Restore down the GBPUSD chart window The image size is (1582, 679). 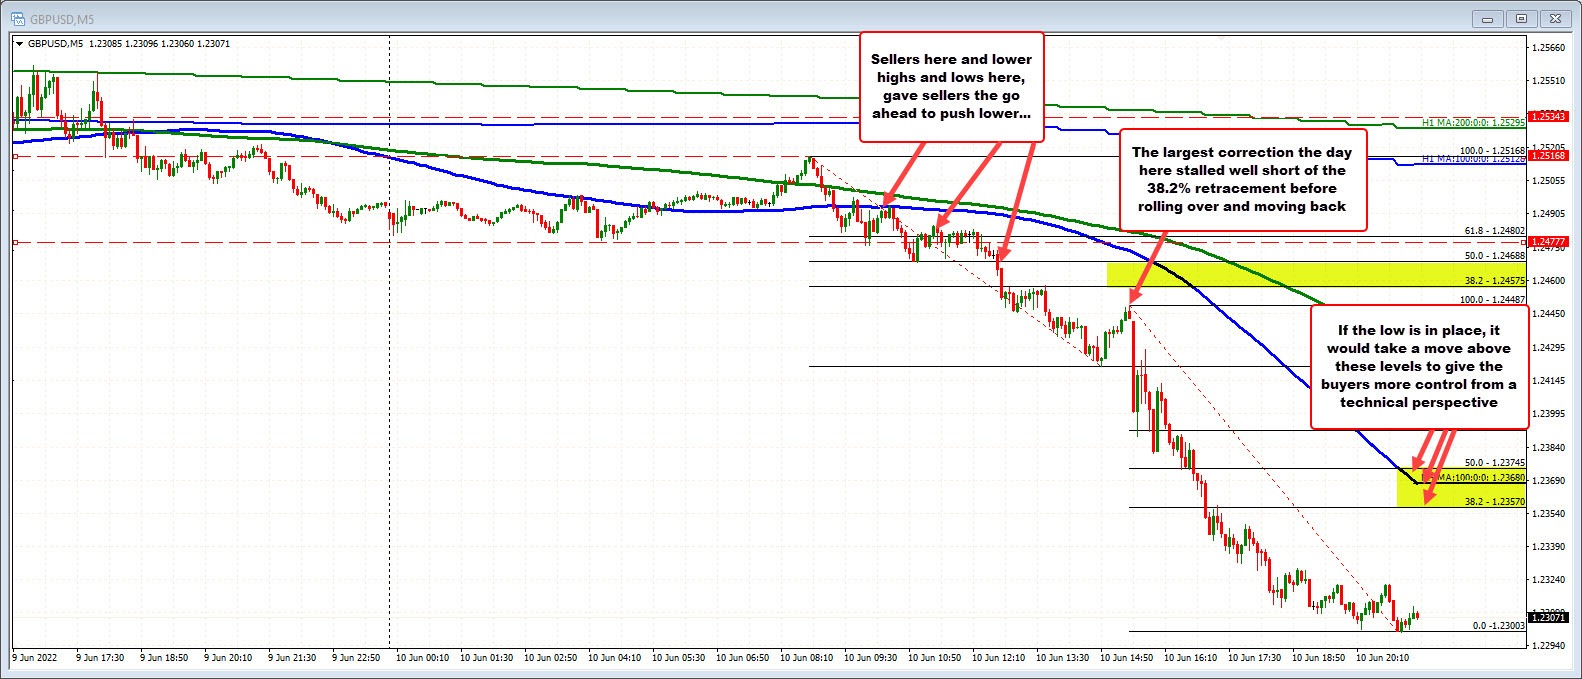click(1522, 18)
